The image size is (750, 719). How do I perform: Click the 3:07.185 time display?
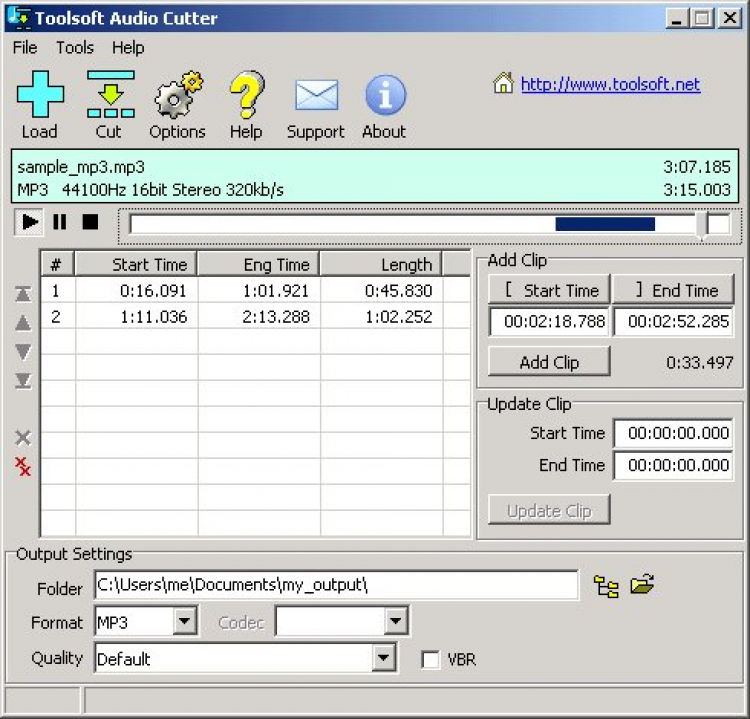point(696,167)
